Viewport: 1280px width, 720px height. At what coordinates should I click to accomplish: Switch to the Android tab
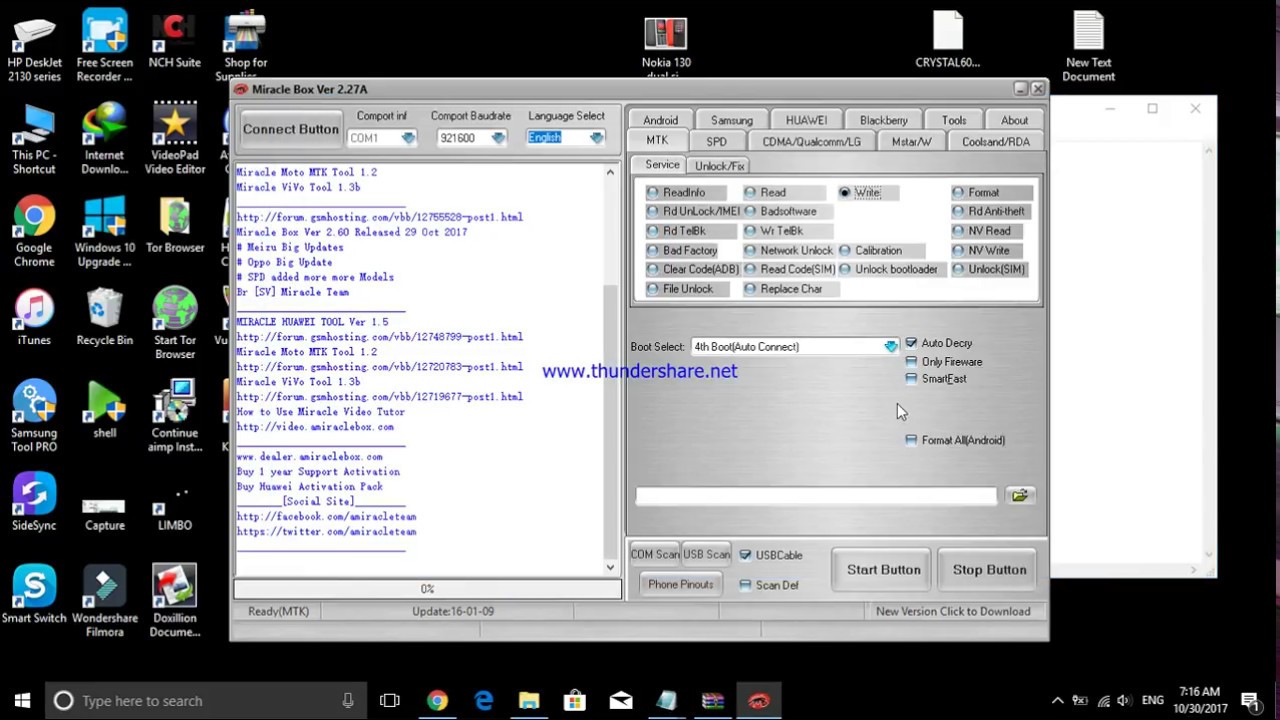click(x=660, y=120)
